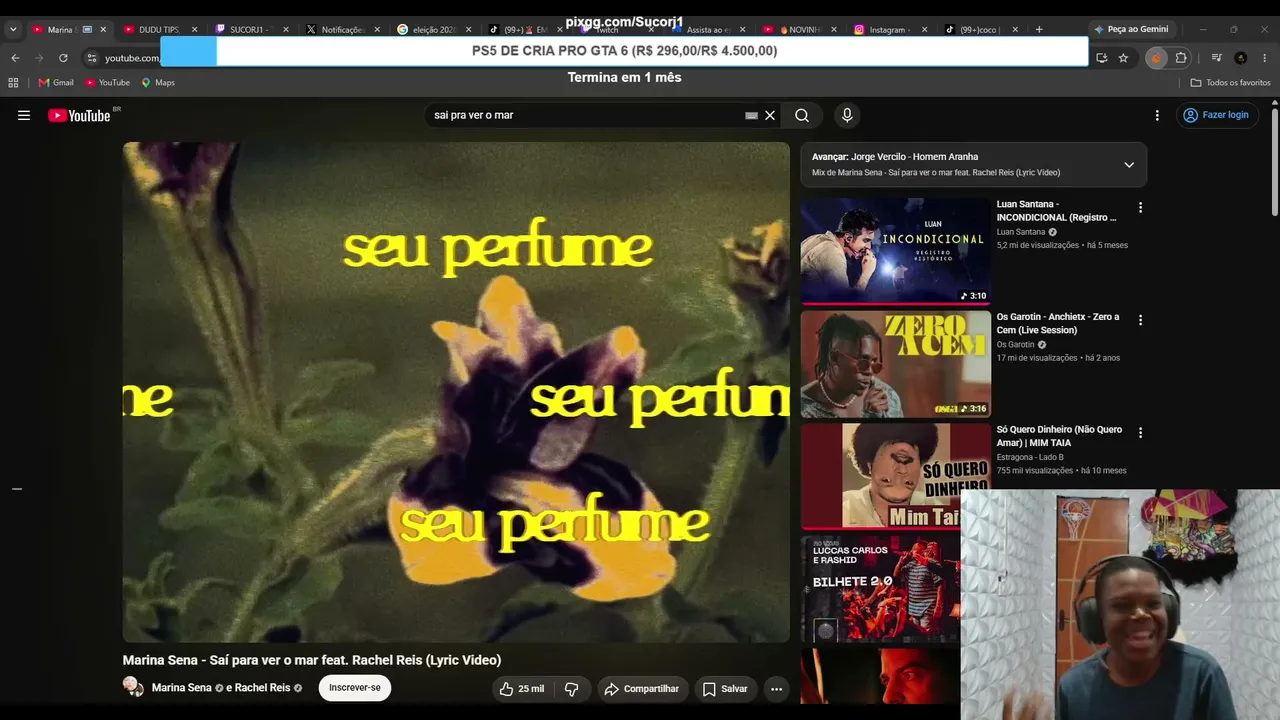1280x720 pixels.
Task: Open the Todos os favoritos folder
Action: click(x=1230, y=83)
